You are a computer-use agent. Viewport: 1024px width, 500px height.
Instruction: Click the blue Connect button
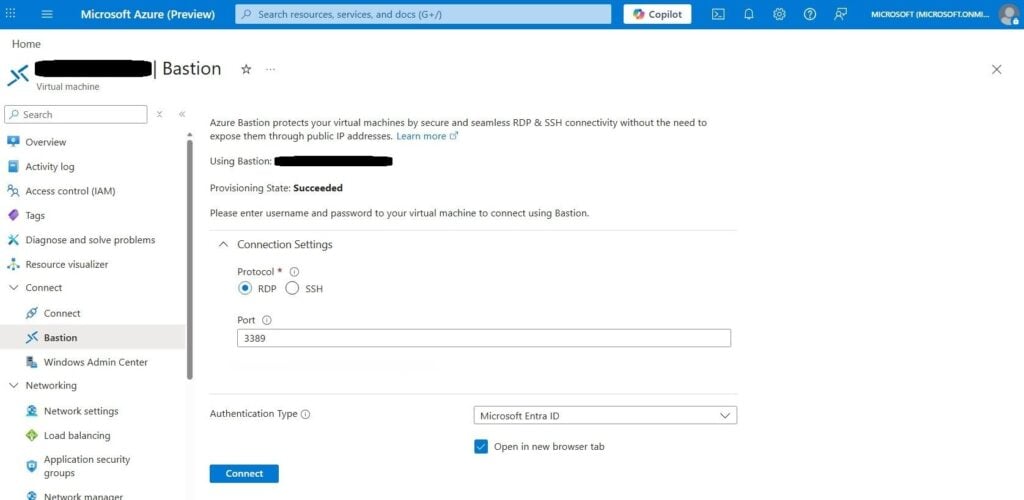tap(244, 474)
